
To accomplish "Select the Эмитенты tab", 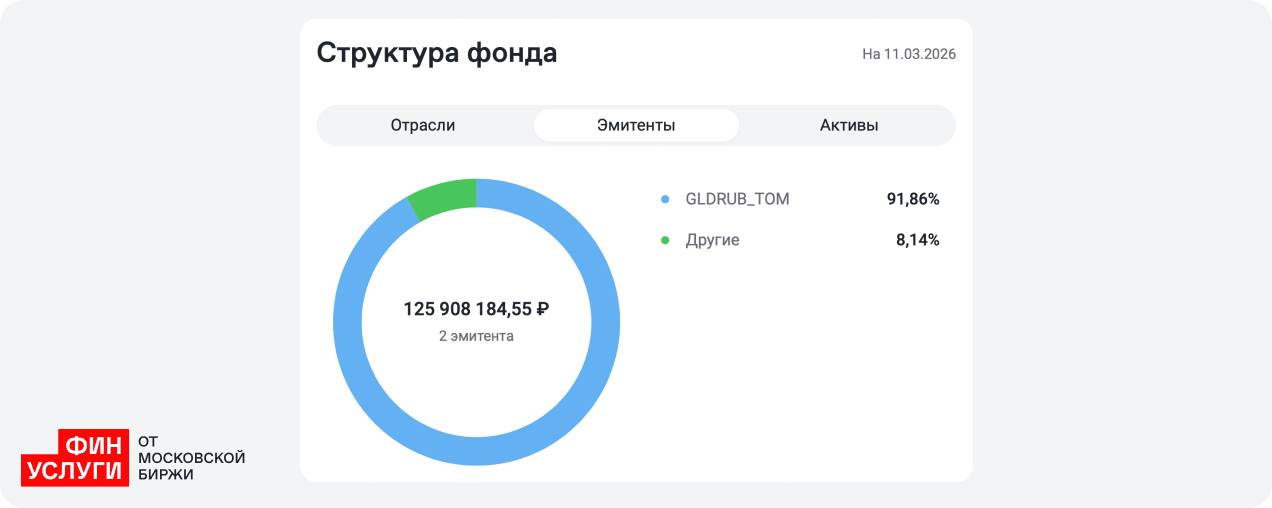I will click(636, 125).
